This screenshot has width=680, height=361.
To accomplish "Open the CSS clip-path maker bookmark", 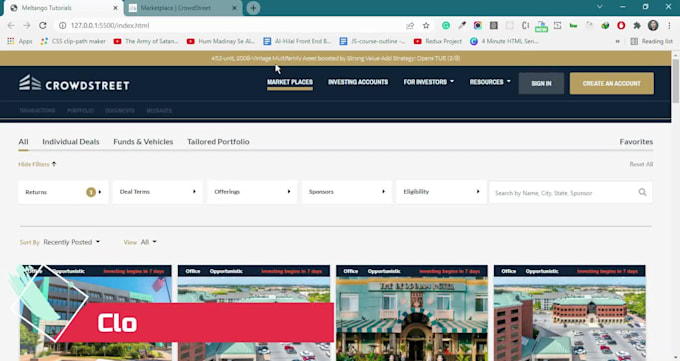I will click(x=73, y=41).
